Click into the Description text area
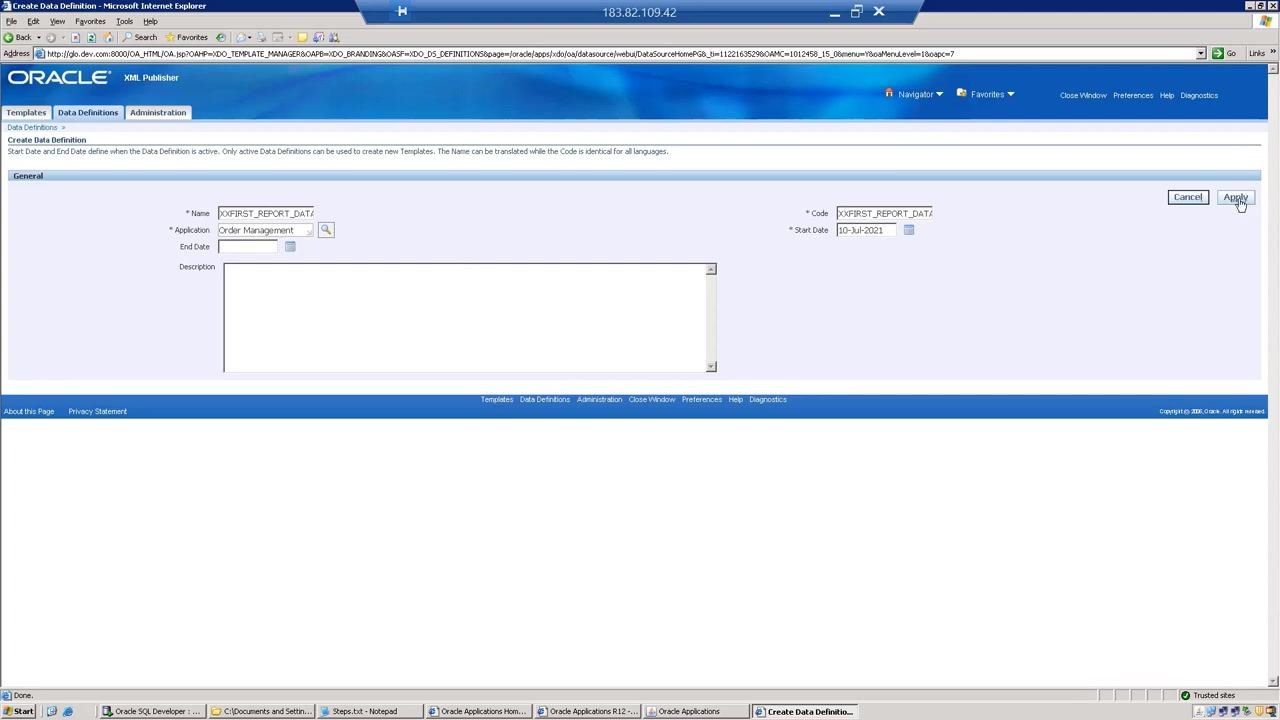This screenshot has width=1280, height=720. pyautogui.click(x=464, y=318)
